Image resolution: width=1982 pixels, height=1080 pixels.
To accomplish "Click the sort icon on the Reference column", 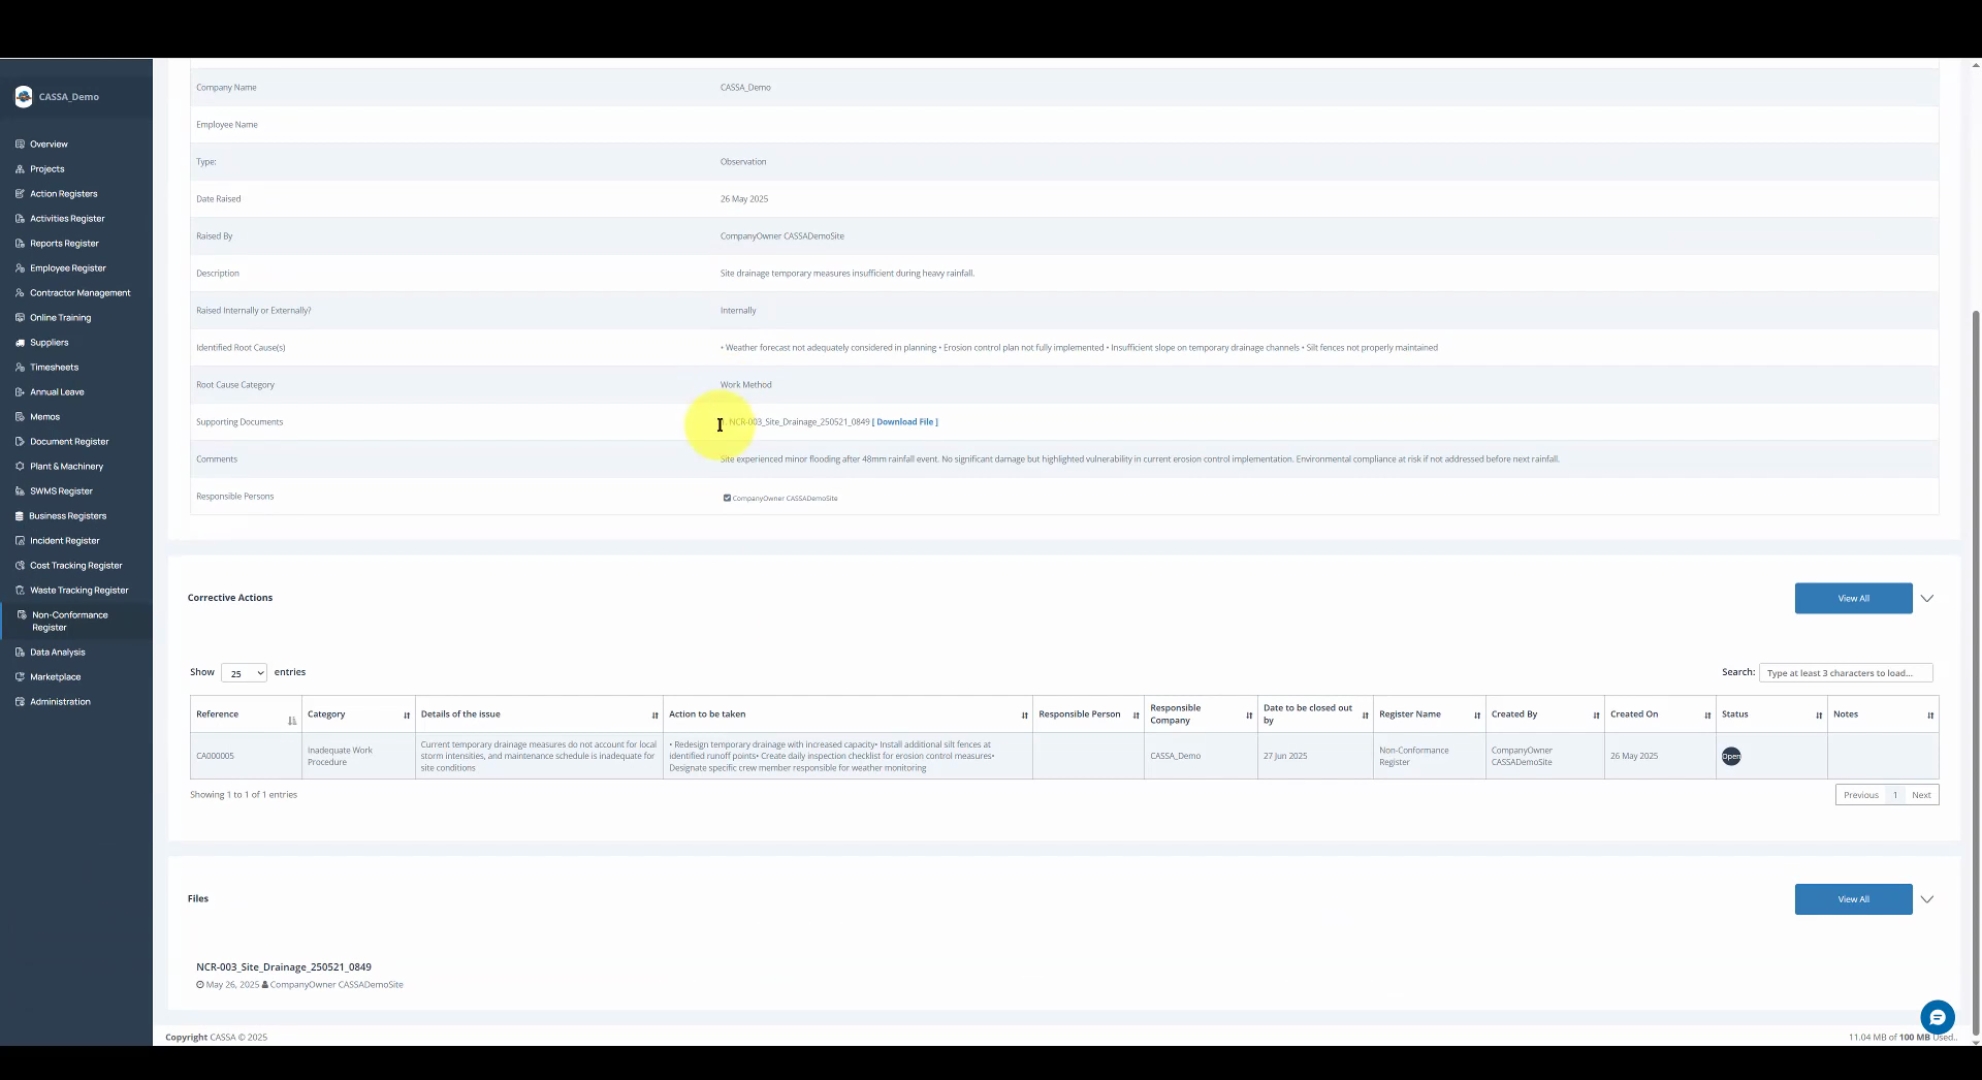I will coord(292,720).
